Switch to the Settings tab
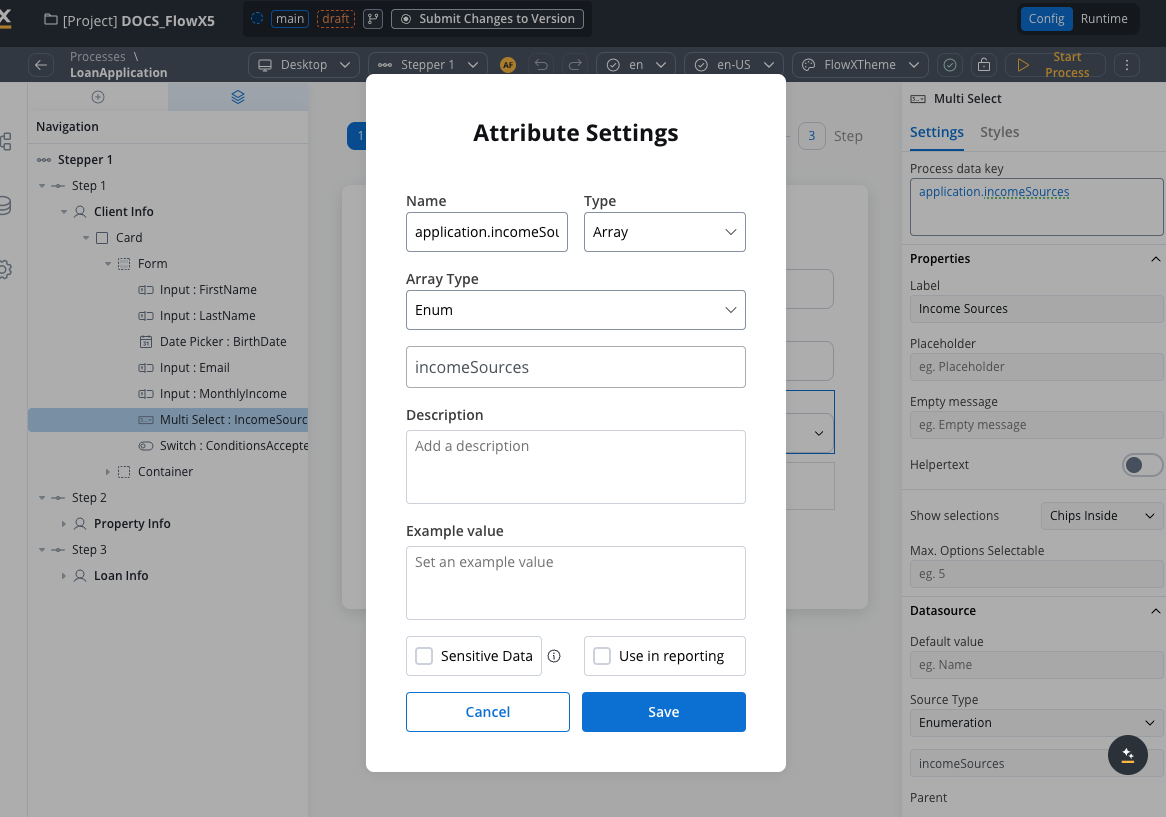Image resolution: width=1166 pixels, height=817 pixels. 936,132
